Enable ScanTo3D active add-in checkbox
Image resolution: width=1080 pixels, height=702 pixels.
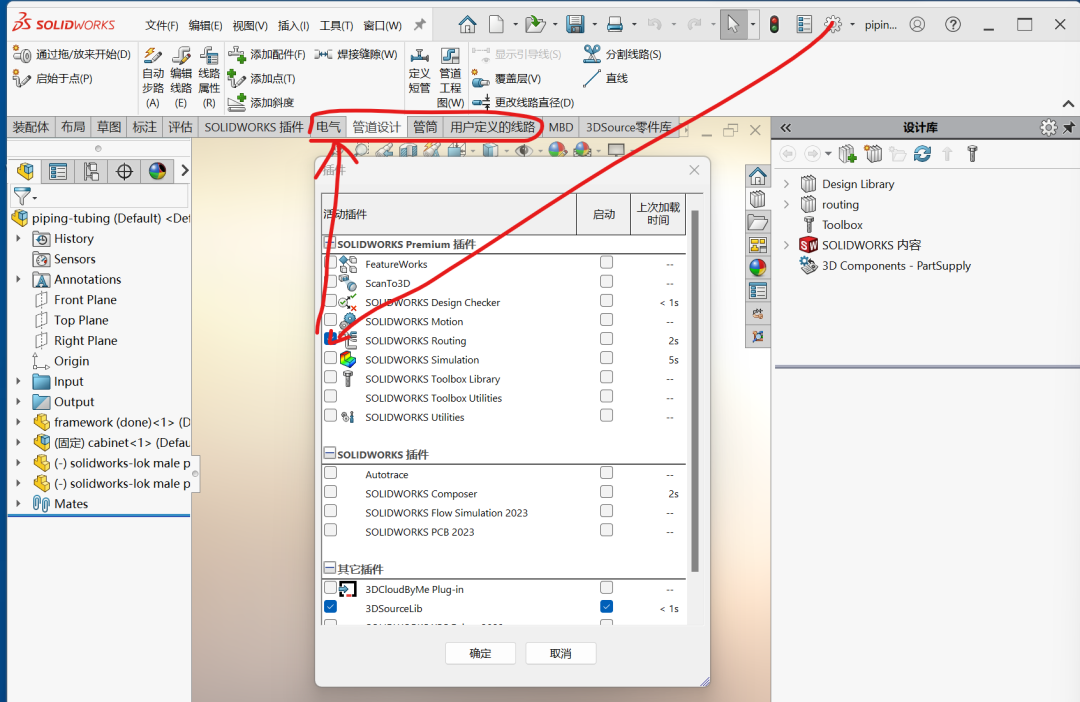331,282
